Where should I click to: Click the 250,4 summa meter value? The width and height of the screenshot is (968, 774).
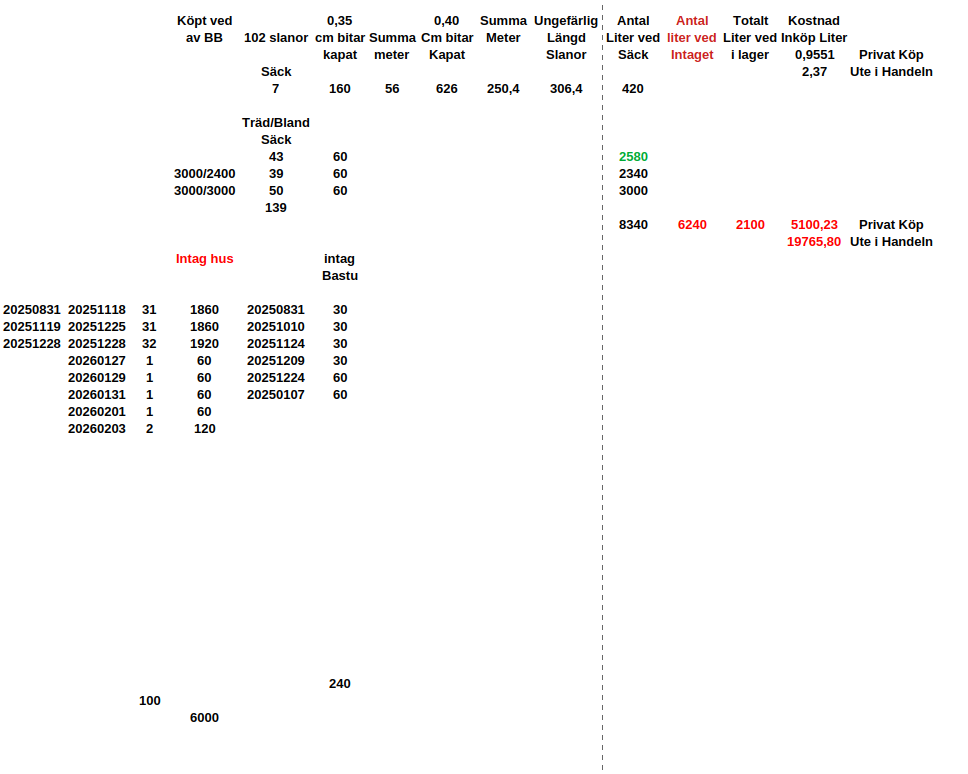click(x=503, y=89)
